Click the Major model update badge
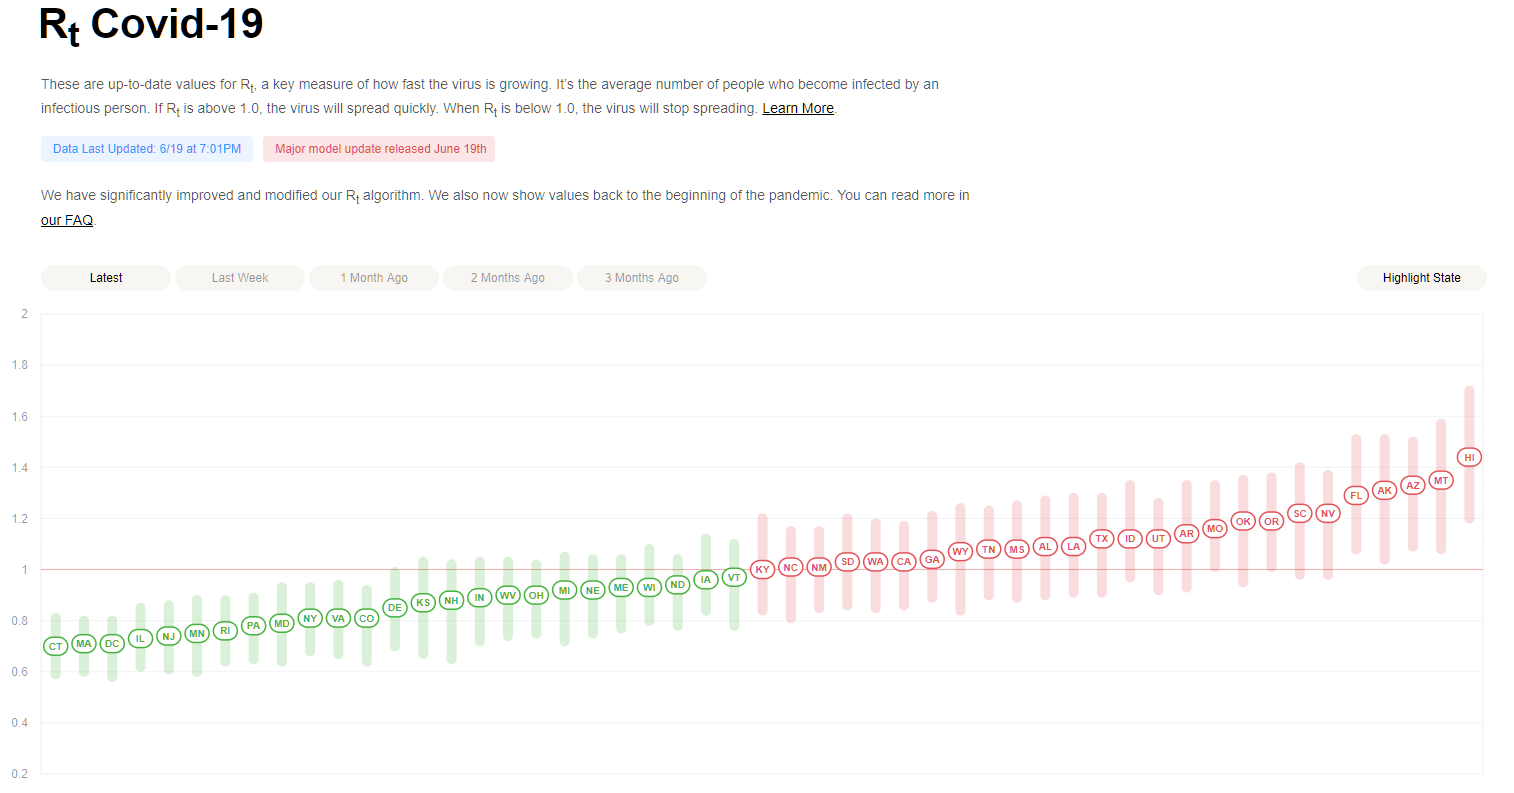 (379, 149)
